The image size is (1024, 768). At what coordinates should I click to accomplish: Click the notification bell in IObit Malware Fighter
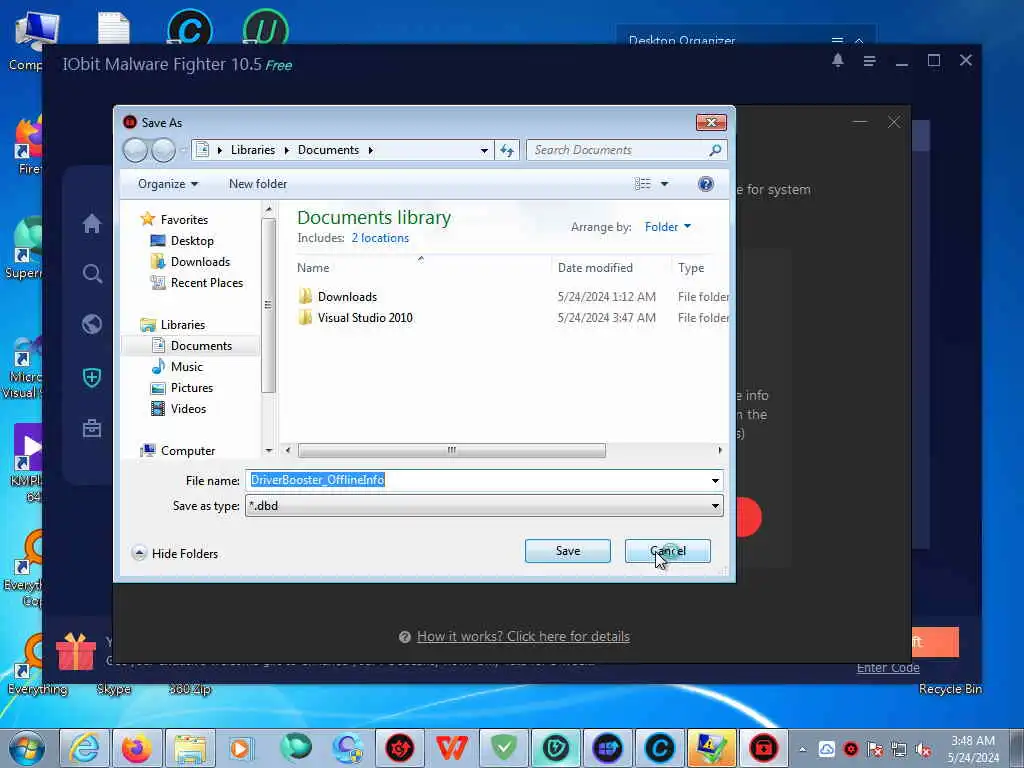click(x=838, y=61)
